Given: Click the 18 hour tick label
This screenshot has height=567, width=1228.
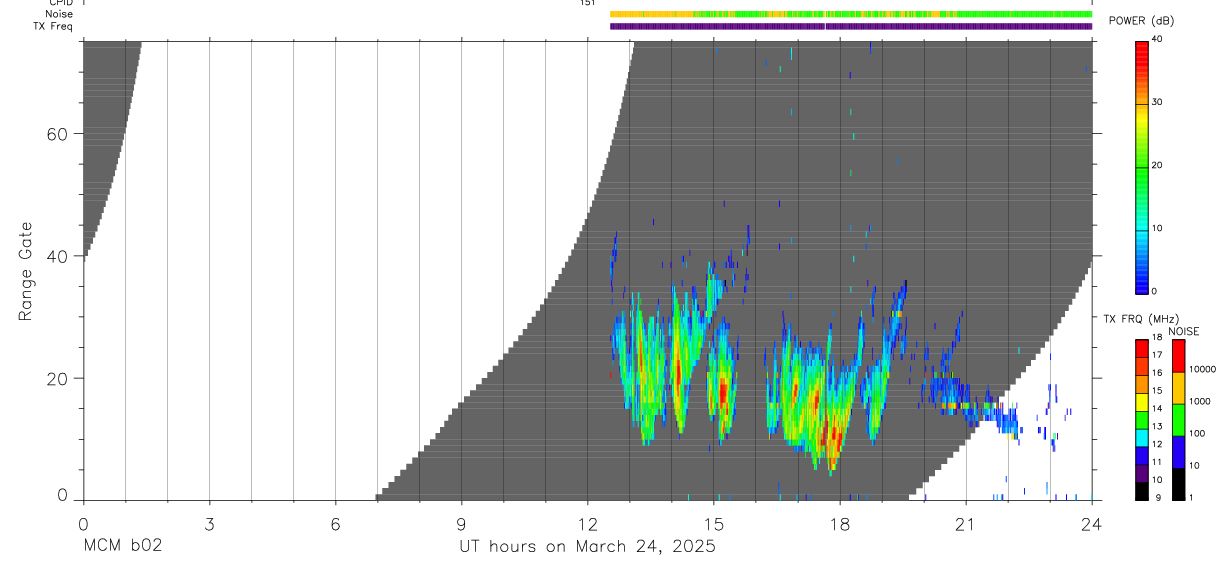Looking at the screenshot, I should [840, 523].
